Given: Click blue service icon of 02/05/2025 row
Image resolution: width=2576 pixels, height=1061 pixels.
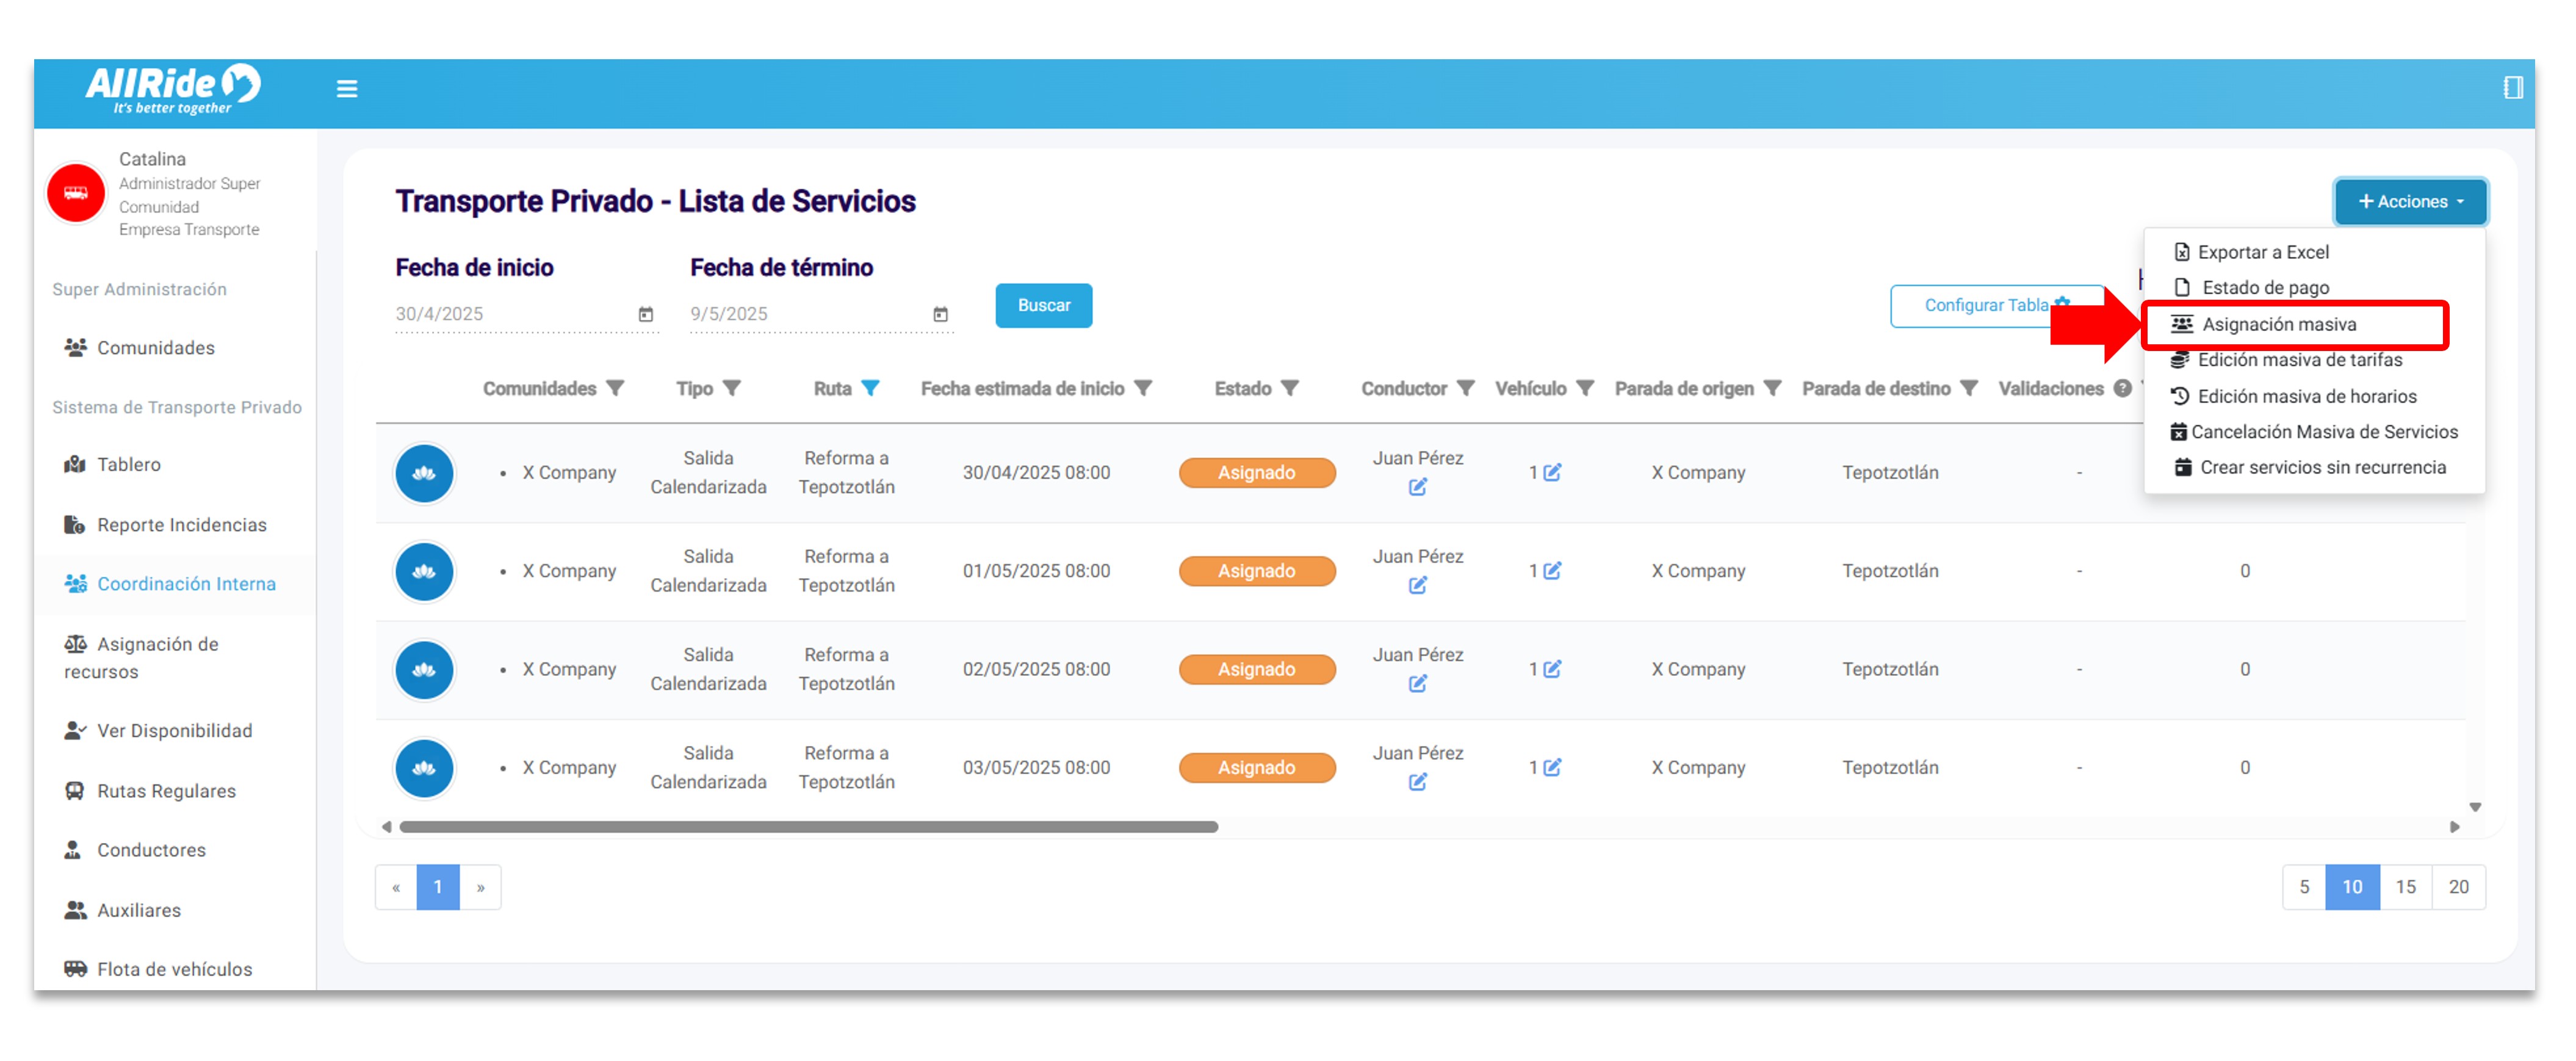Looking at the screenshot, I should (424, 669).
